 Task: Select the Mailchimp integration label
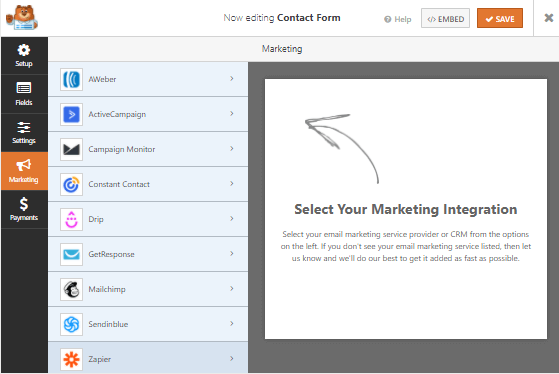[107, 289]
